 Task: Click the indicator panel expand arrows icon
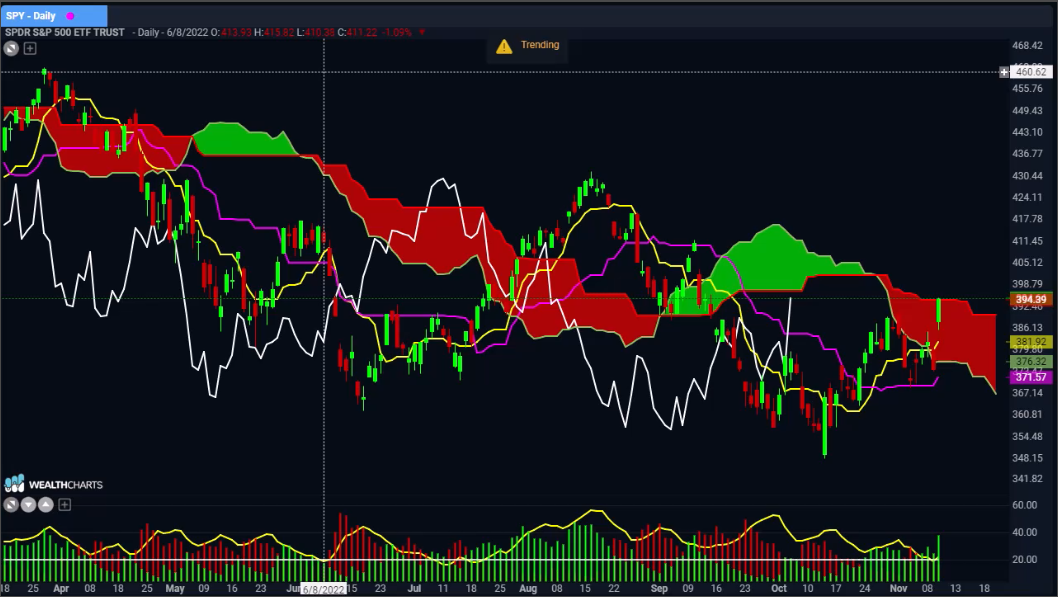click(10, 505)
